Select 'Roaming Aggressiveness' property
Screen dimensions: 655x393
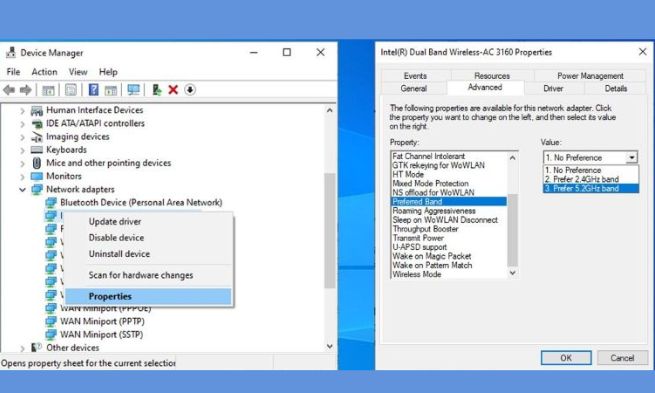[434, 211]
